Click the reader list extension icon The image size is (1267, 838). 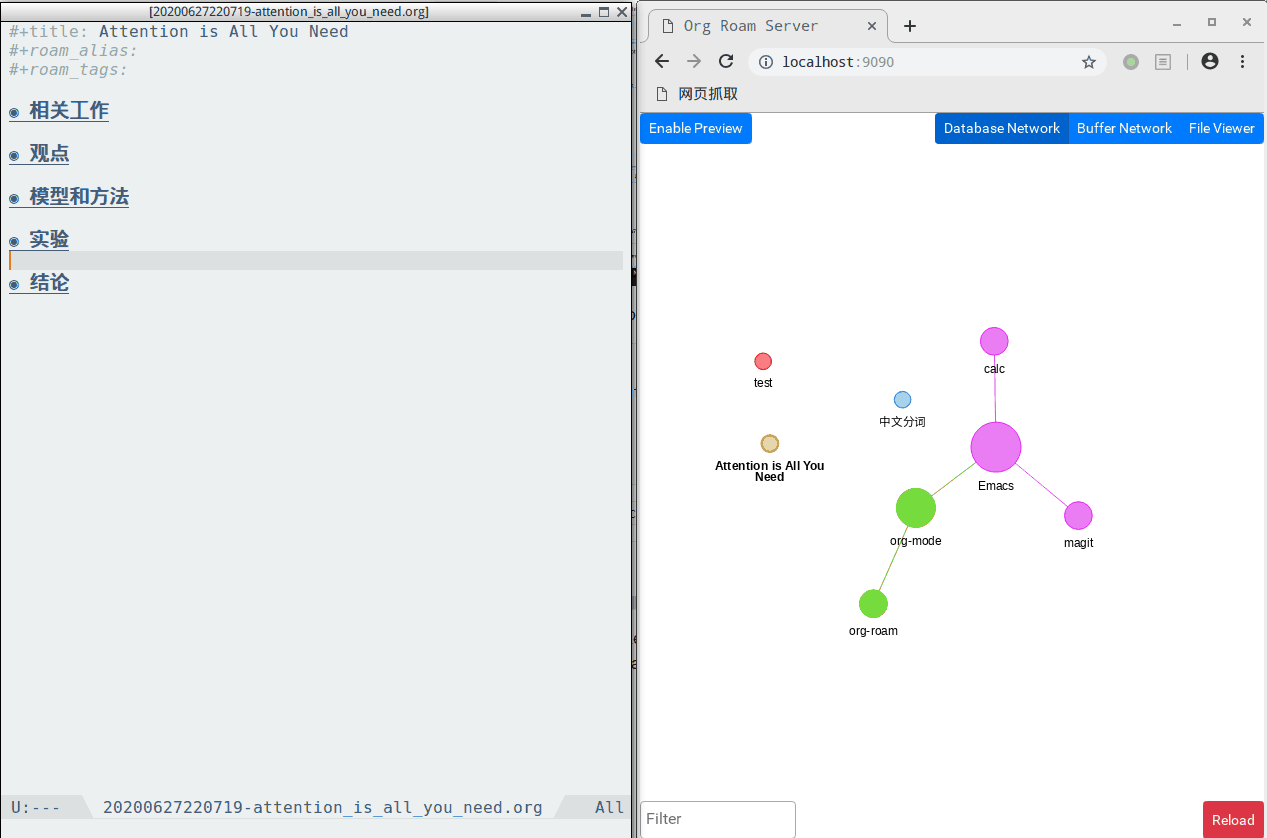[1163, 62]
